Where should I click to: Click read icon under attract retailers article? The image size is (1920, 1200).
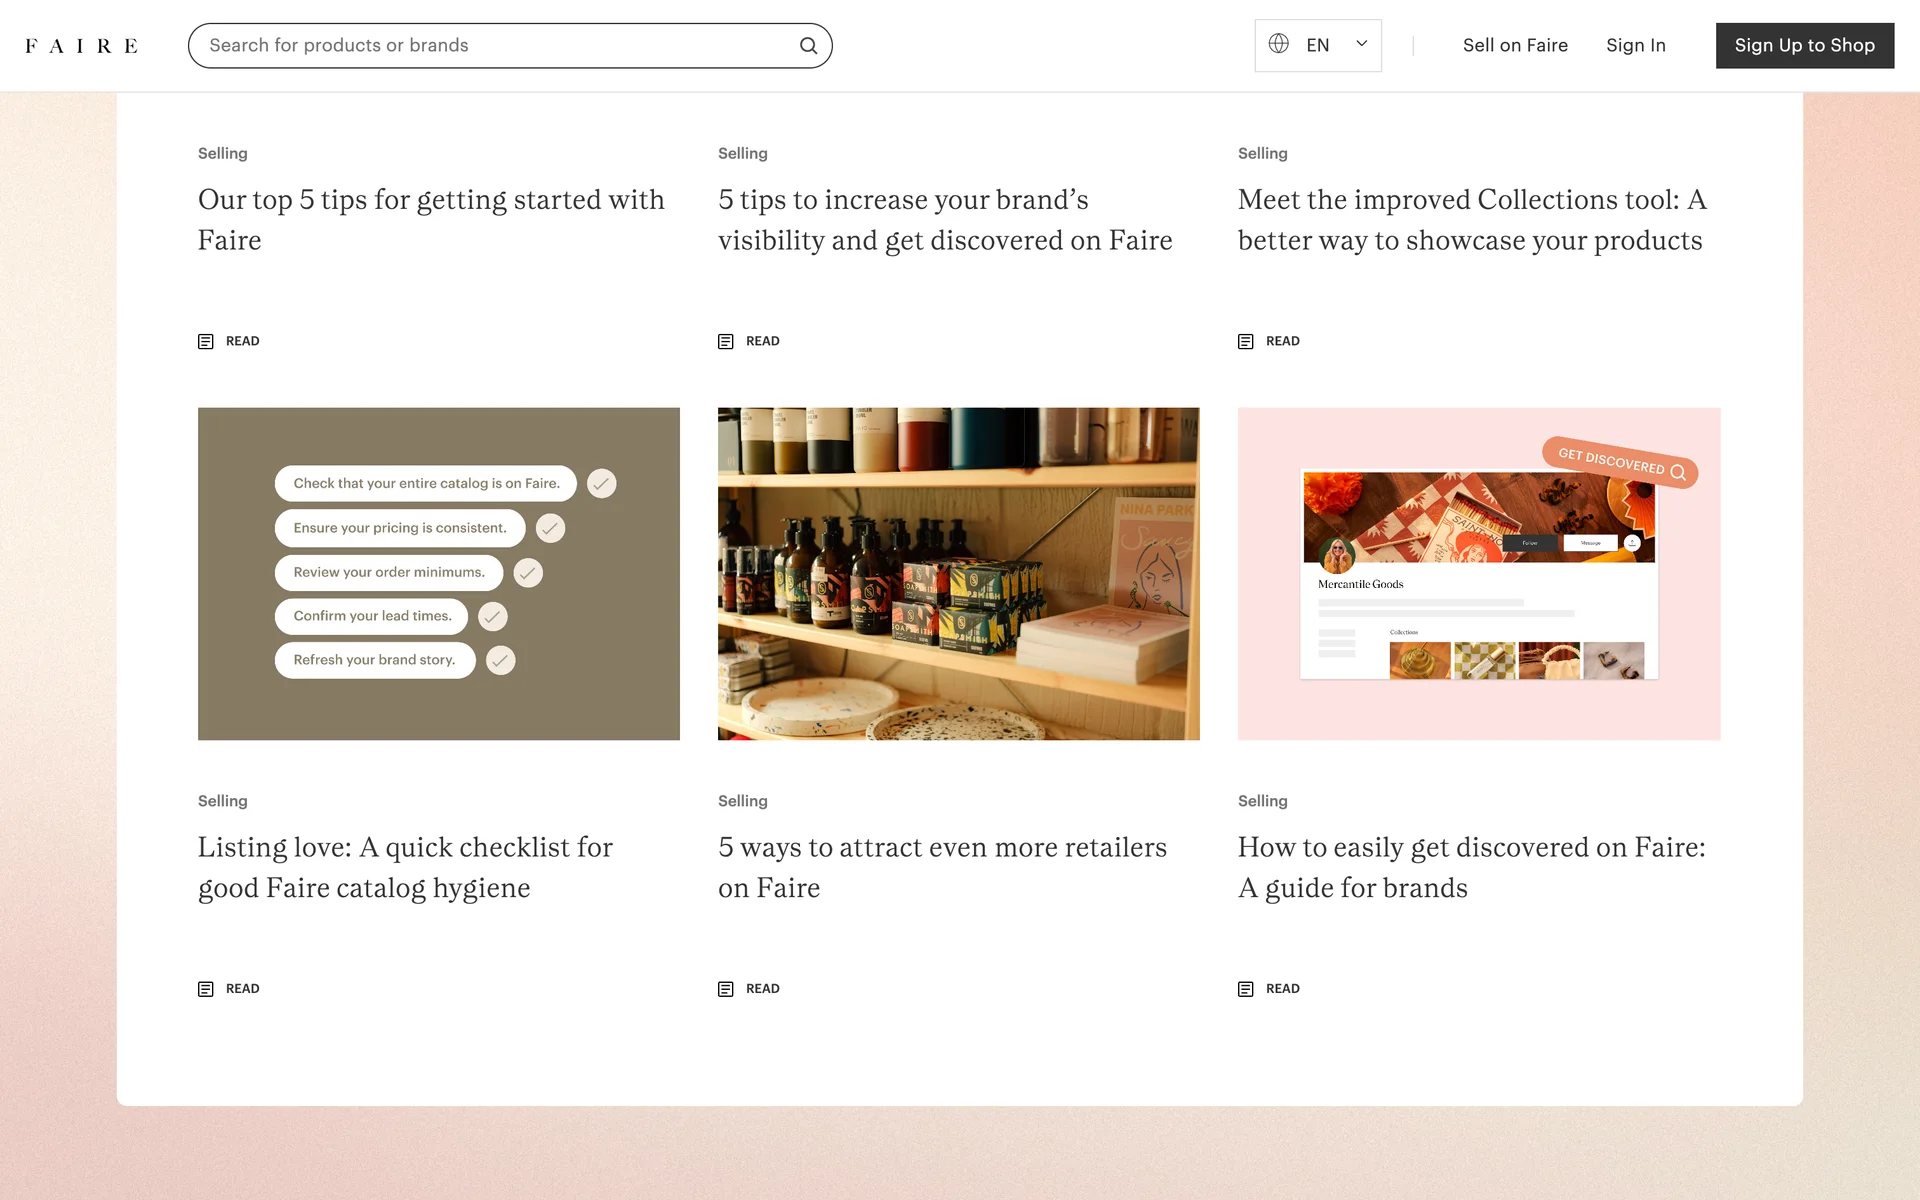tap(726, 989)
